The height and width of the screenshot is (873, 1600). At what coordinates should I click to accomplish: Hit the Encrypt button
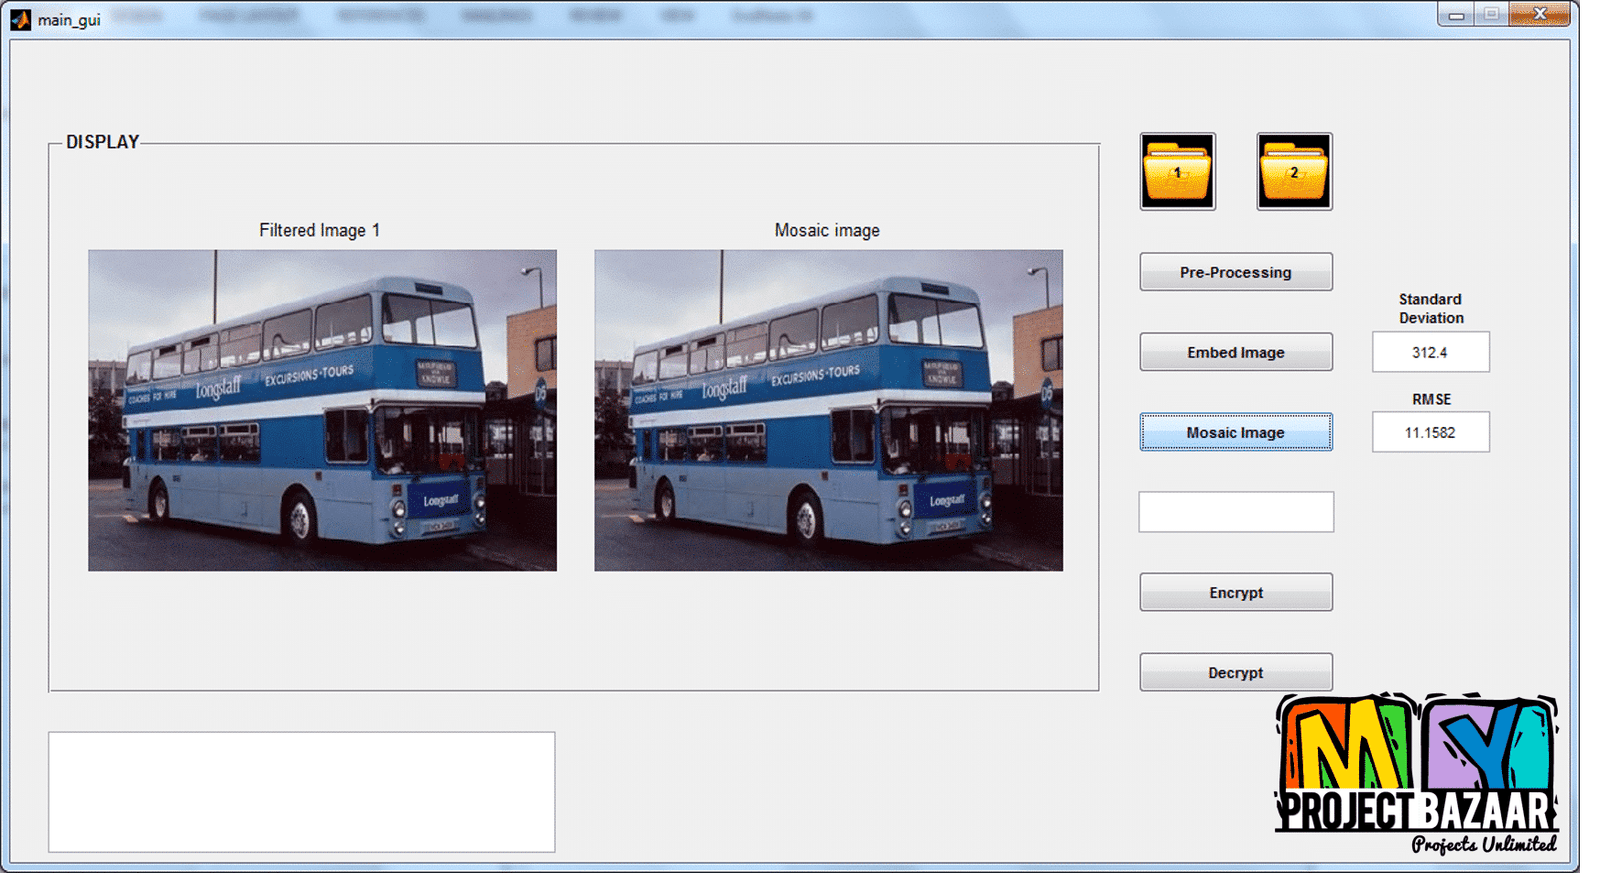pos(1235,592)
